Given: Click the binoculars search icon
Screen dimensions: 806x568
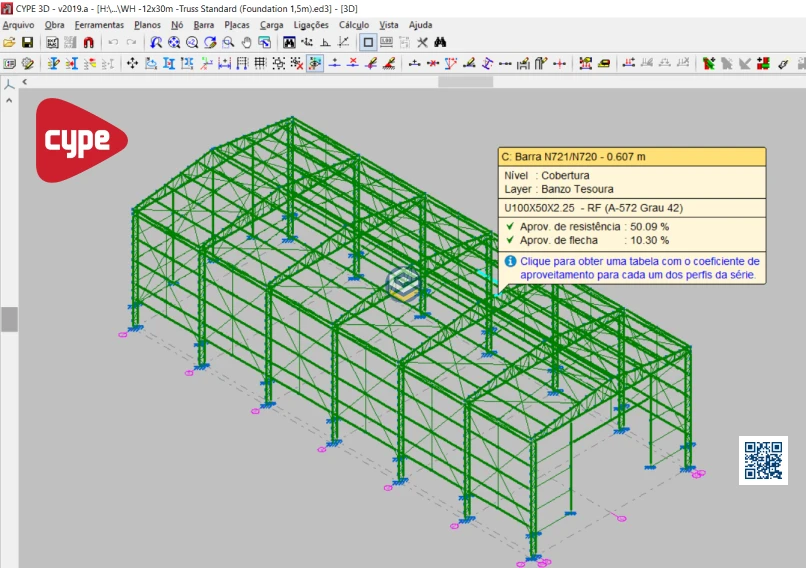Looking at the screenshot, I should [x=439, y=43].
